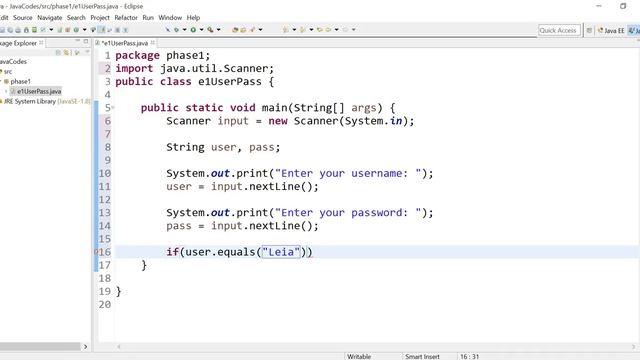Viewport: 640px width, 360px height.
Task: Open the Project menu
Action: pyautogui.click(x=100, y=18)
